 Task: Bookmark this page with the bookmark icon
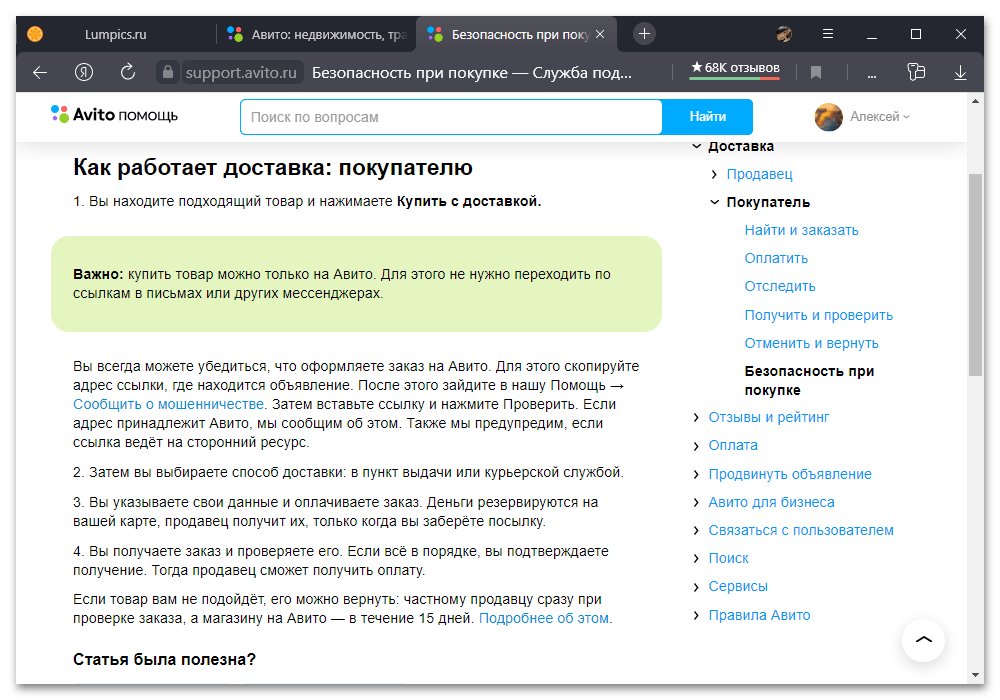coord(815,73)
